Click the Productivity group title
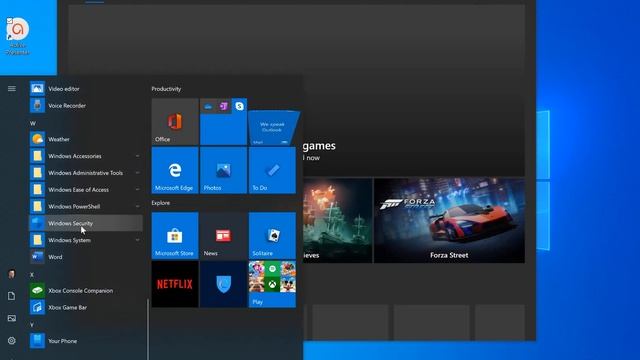Screen dimensions: 640x360 166,89
